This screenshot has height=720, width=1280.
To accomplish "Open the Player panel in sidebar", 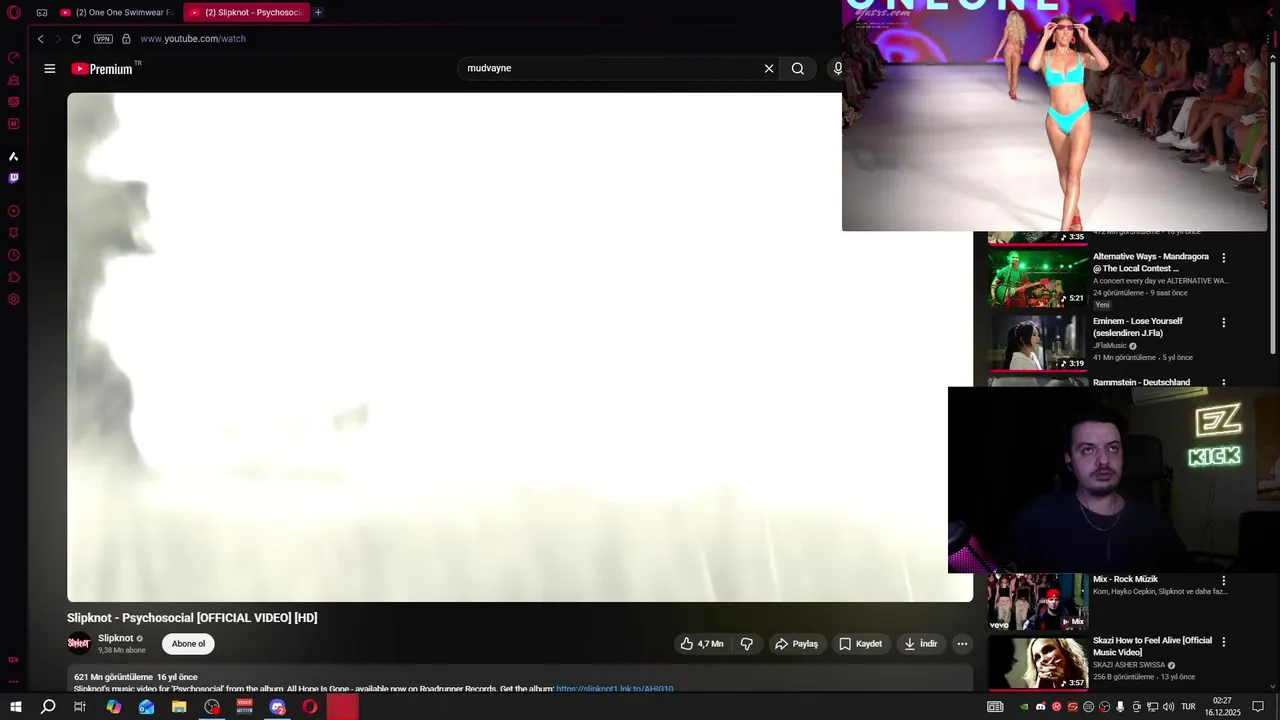I will coord(14,211).
